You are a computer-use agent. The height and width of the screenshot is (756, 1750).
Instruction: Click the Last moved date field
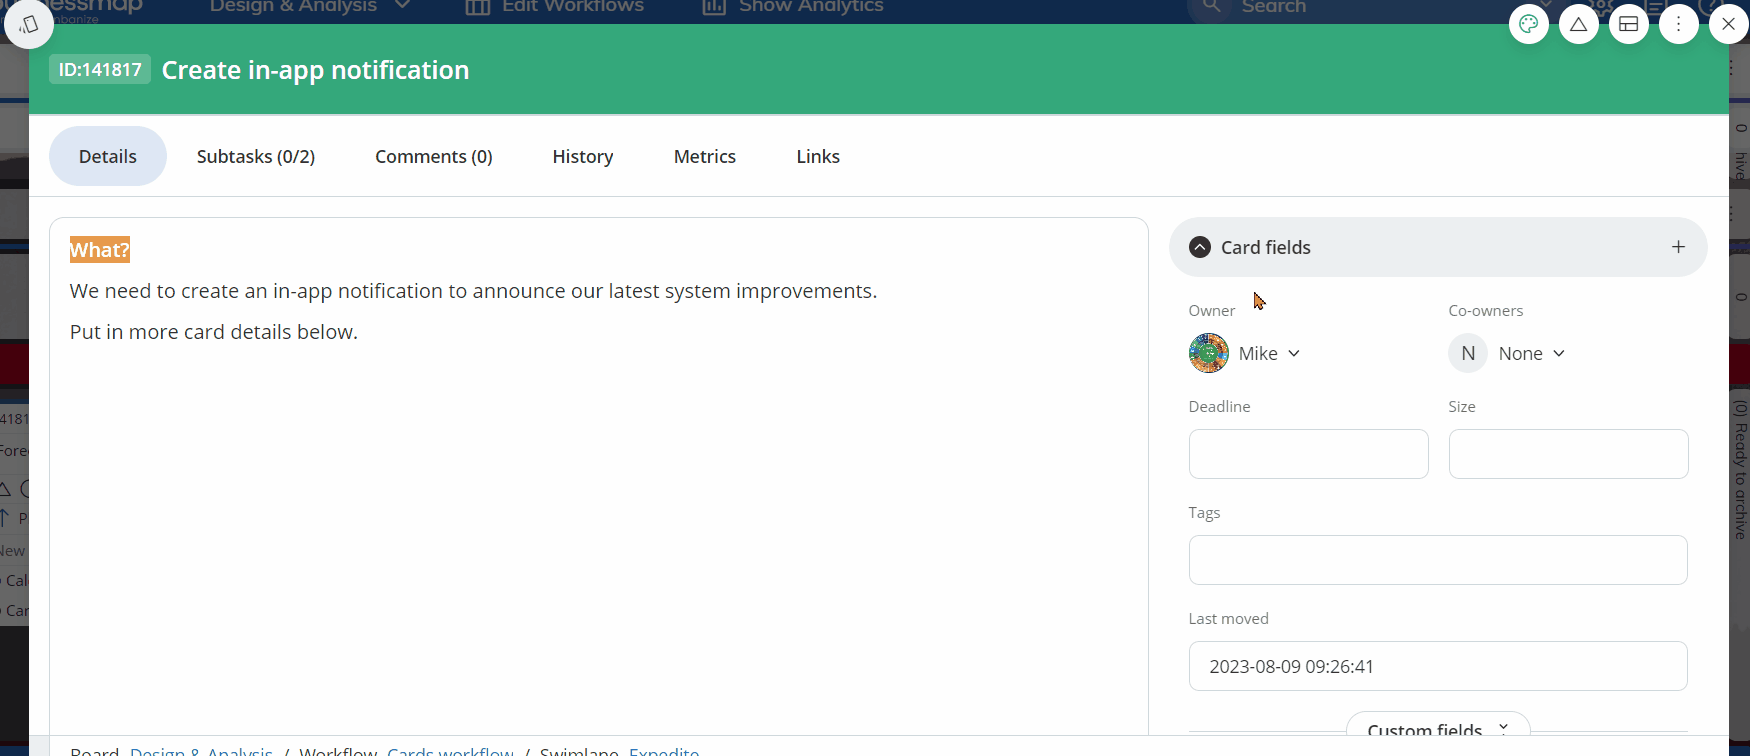pos(1438,666)
